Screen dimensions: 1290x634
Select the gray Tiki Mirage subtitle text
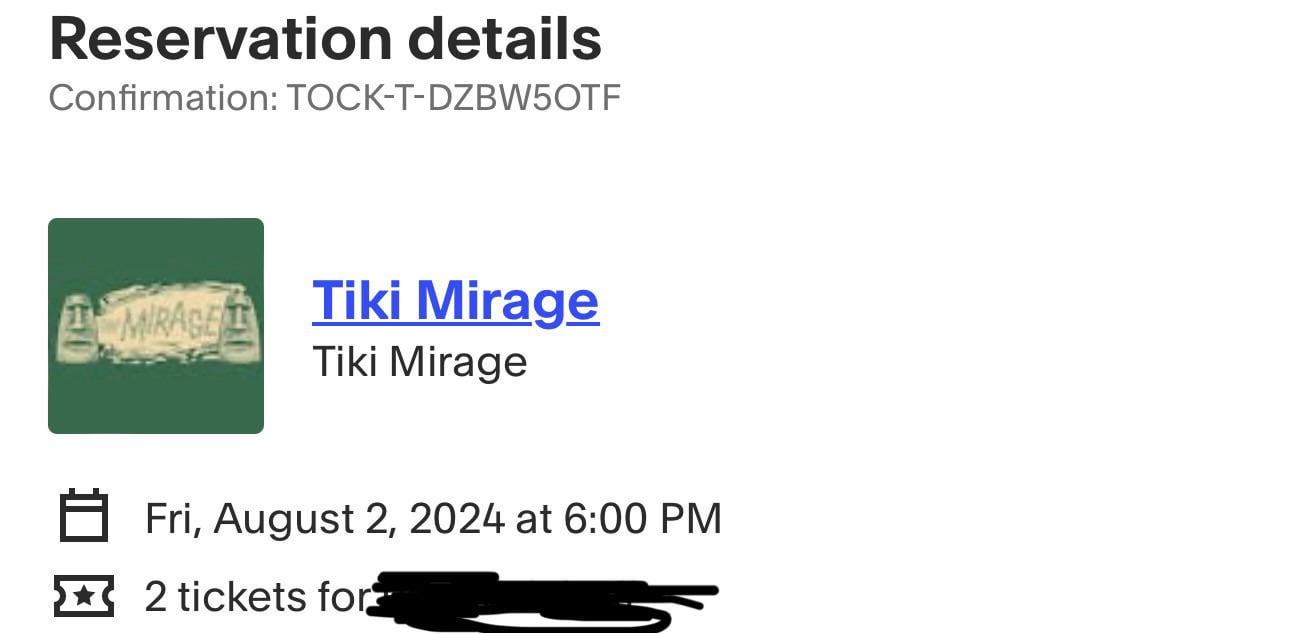pyautogui.click(x=420, y=362)
